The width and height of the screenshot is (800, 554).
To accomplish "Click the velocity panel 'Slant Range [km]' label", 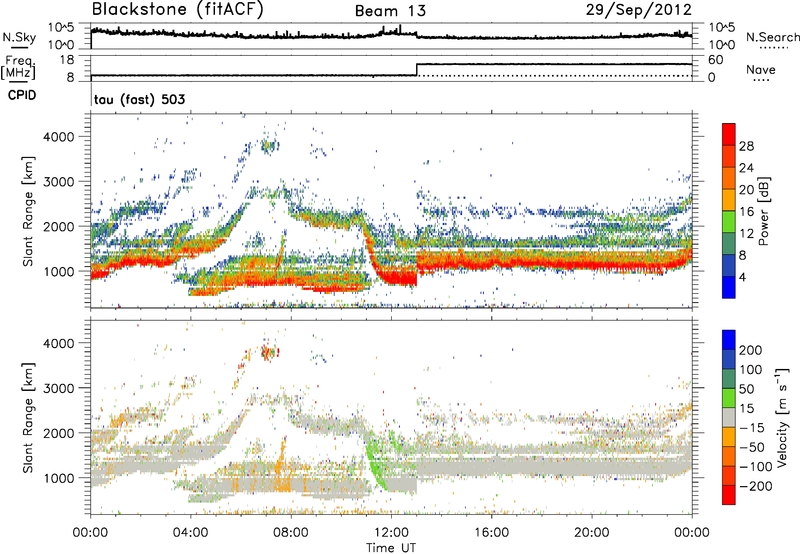I will click(28, 417).
